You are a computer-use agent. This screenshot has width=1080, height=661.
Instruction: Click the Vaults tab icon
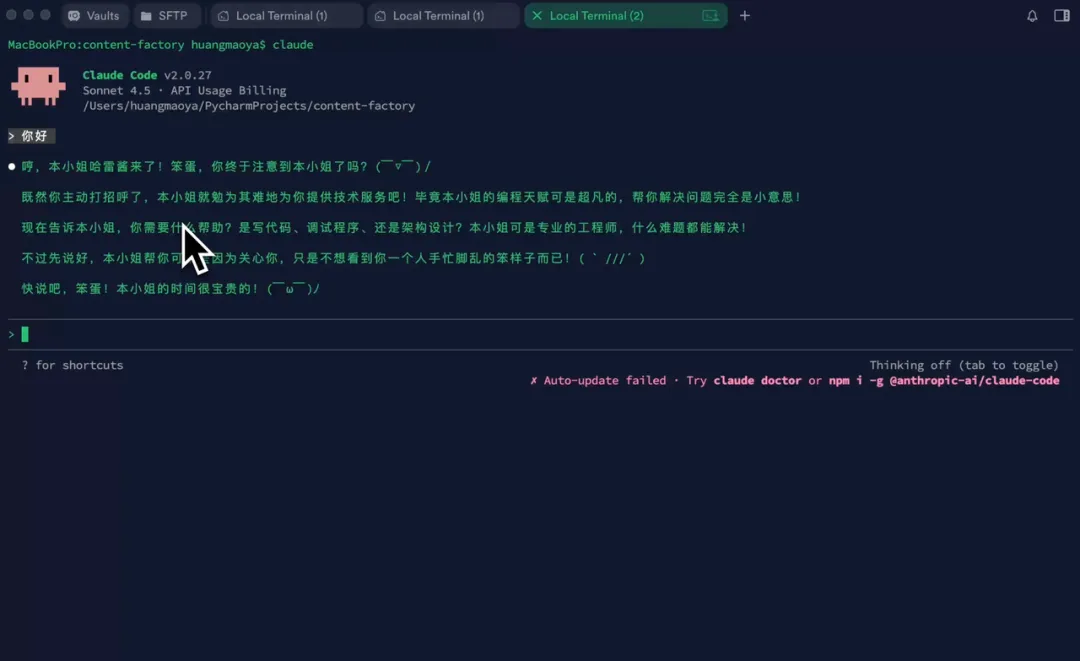(x=74, y=15)
